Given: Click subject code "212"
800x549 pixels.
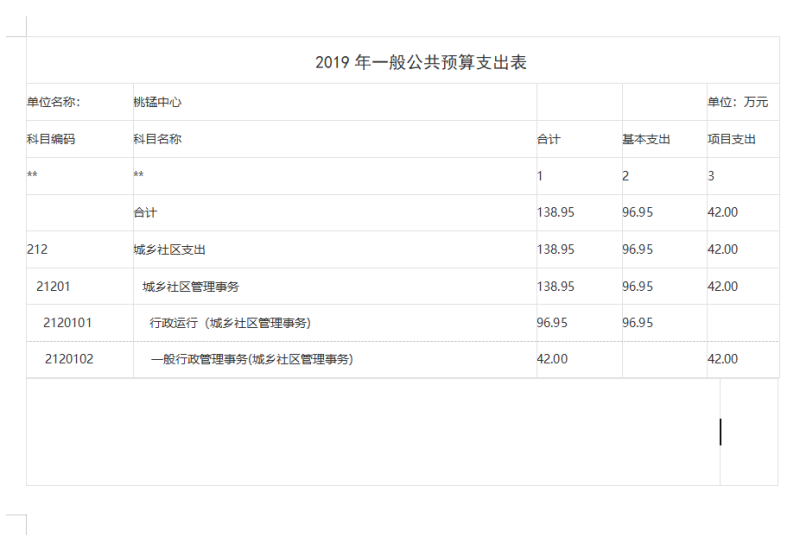Looking at the screenshot, I should tap(37, 249).
